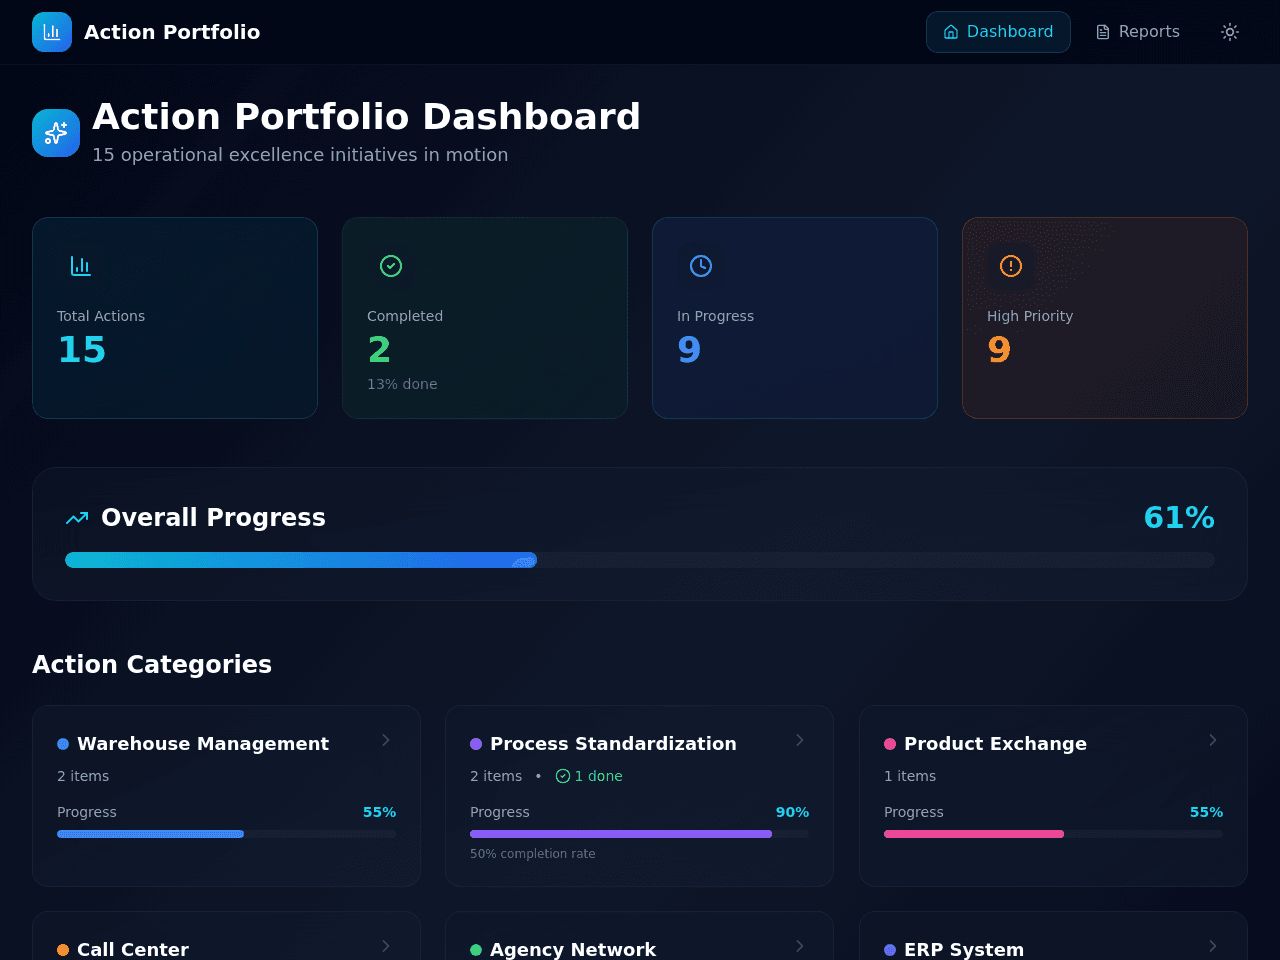Screen dimensions: 1280x960
Task: Expand the Call Center category chevron
Action: click(x=386, y=946)
